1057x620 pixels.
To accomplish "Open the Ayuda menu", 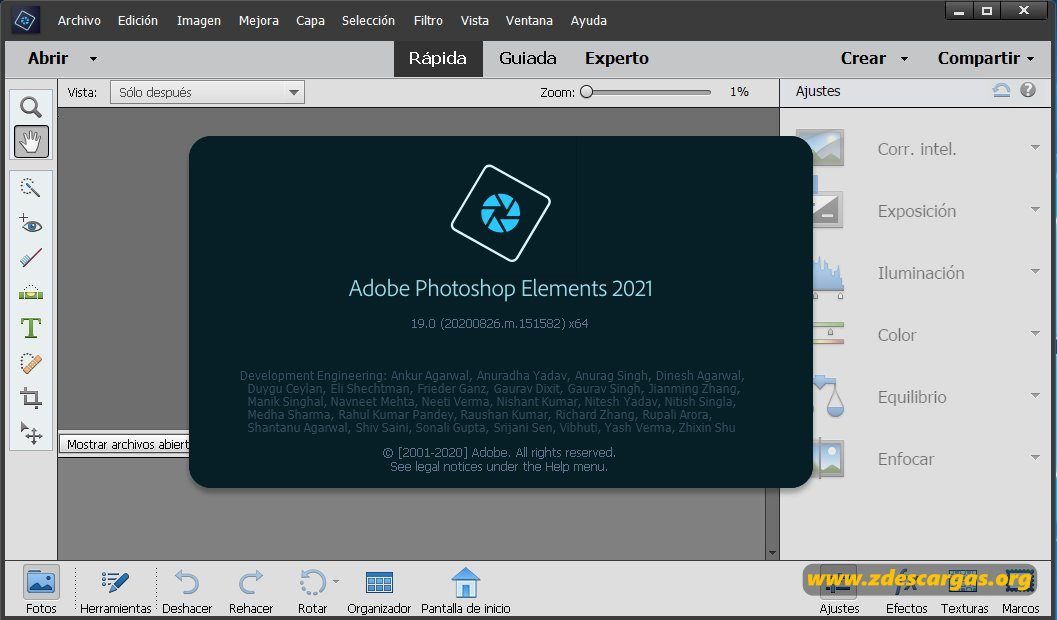I will coord(588,21).
